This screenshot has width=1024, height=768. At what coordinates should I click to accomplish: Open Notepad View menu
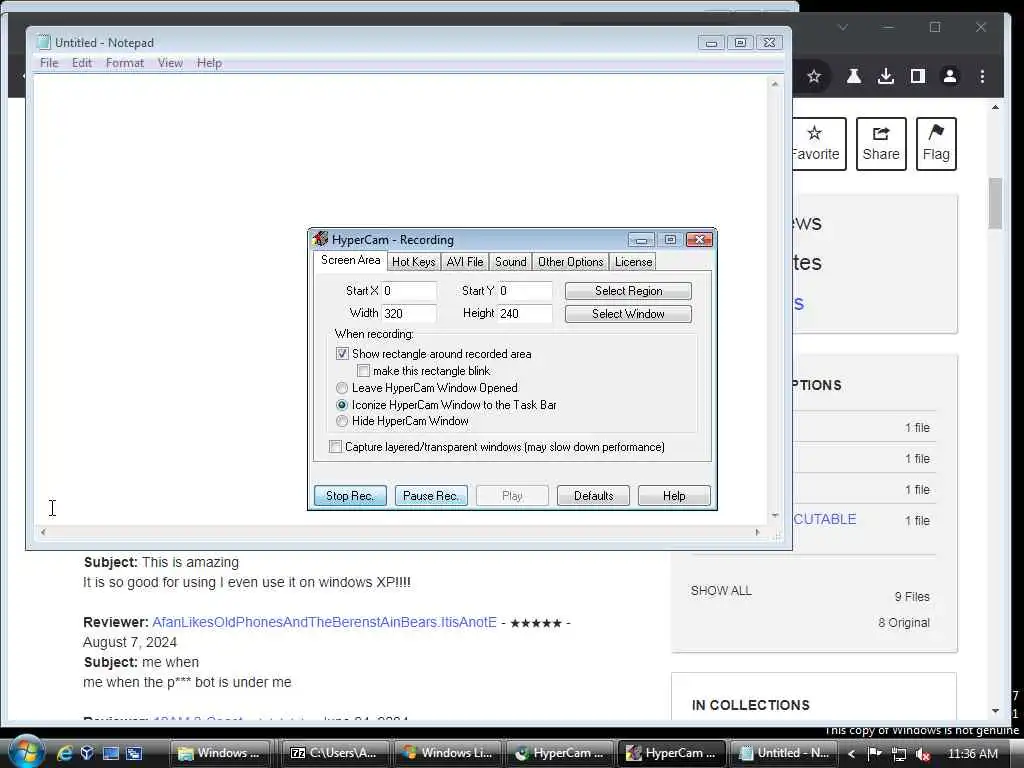pyautogui.click(x=170, y=63)
